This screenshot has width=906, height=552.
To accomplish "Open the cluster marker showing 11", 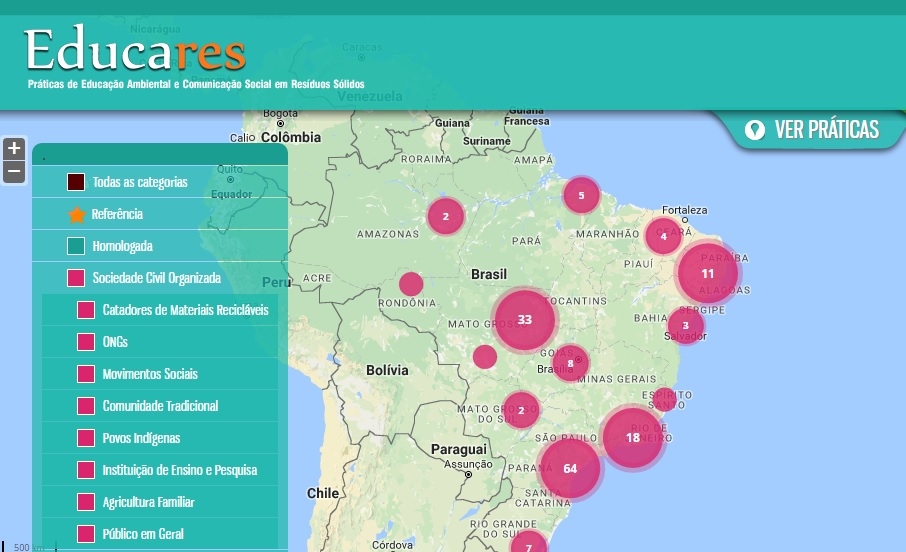I will (x=708, y=273).
